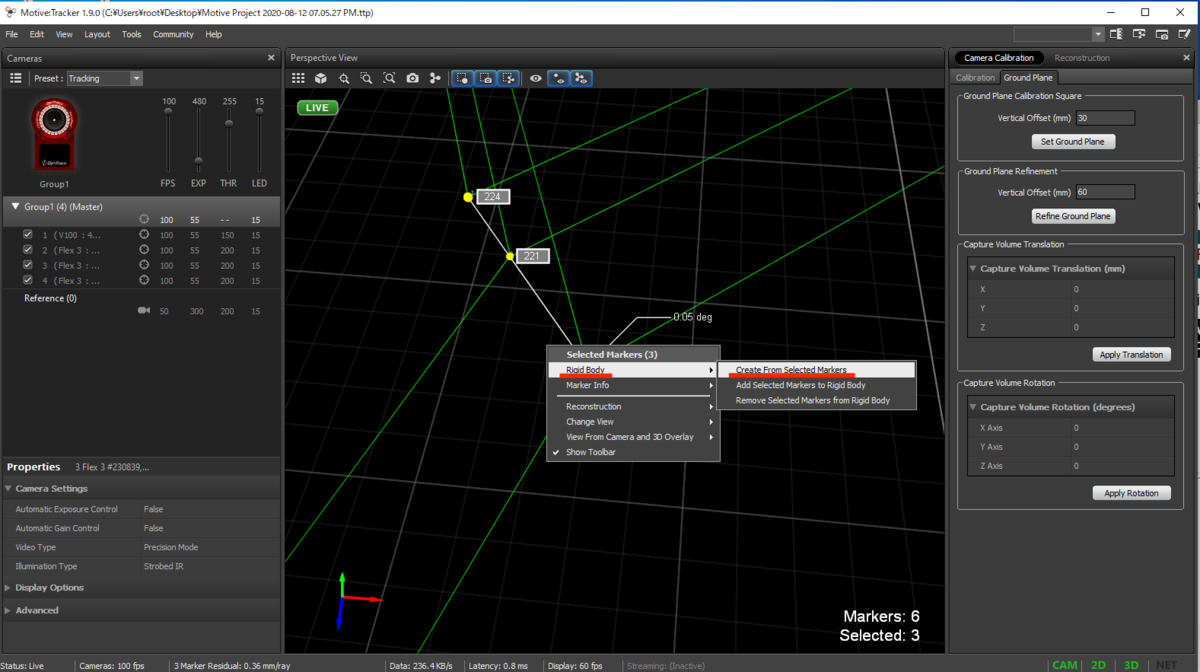
Task: Toggle the eye visibility icon in viewport toolbar
Action: point(536,78)
